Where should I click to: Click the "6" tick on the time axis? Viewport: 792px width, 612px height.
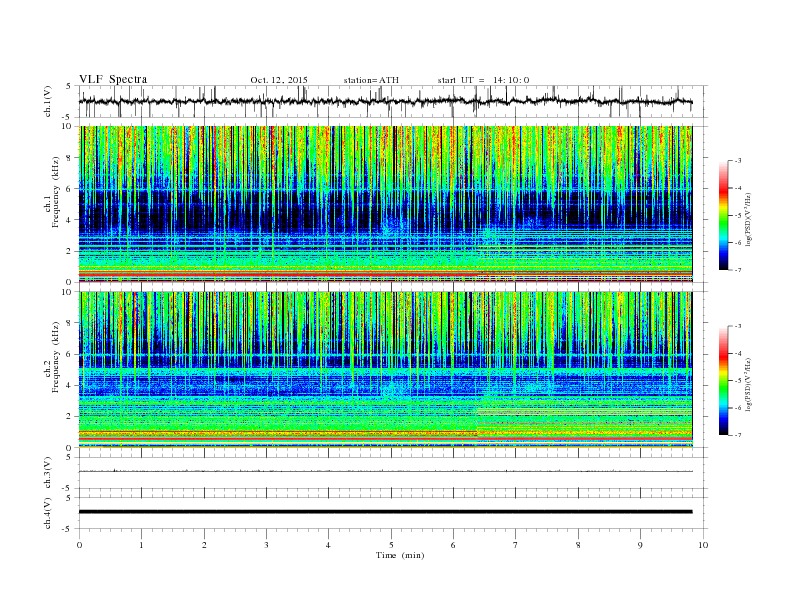point(454,545)
